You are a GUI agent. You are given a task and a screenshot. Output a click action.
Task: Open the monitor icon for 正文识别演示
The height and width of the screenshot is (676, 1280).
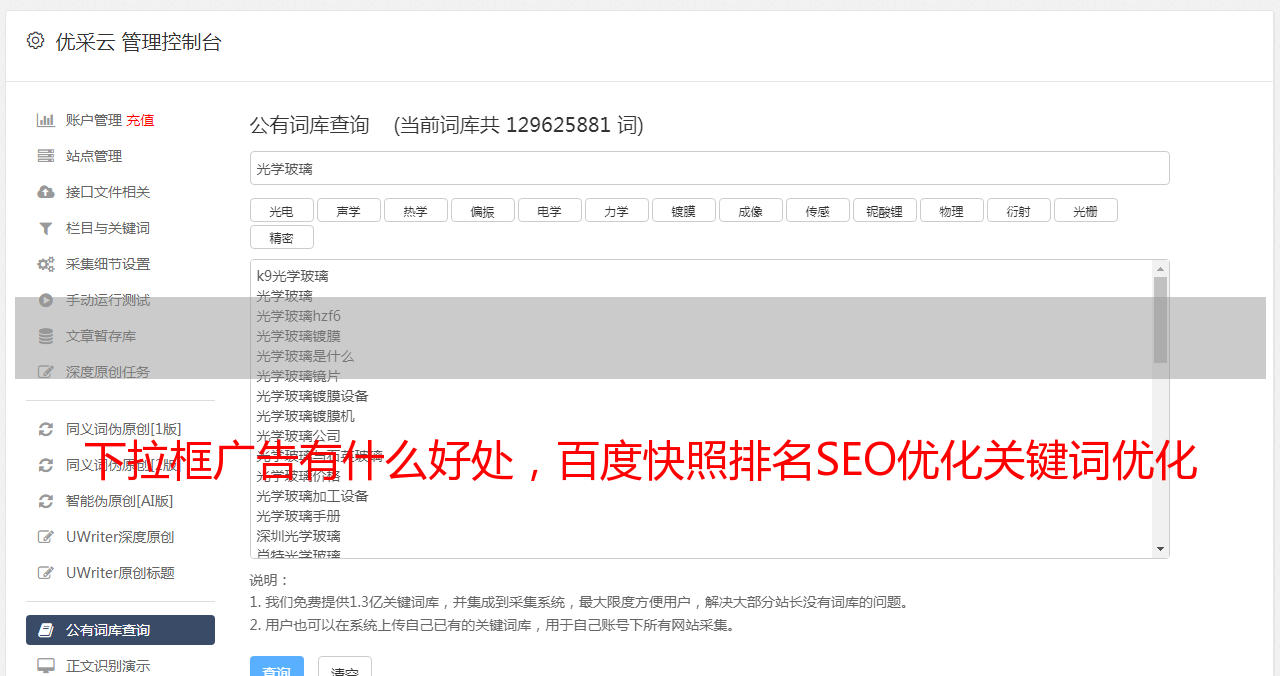(45, 666)
